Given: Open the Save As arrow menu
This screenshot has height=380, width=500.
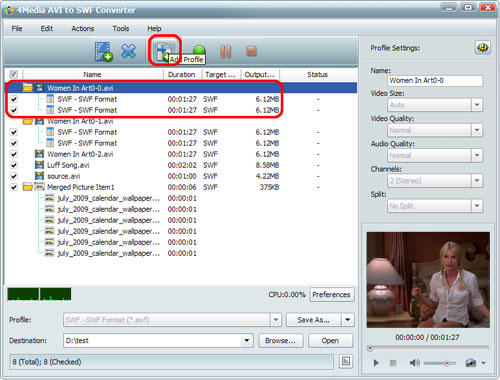Looking at the screenshot, I should coord(348,320).
